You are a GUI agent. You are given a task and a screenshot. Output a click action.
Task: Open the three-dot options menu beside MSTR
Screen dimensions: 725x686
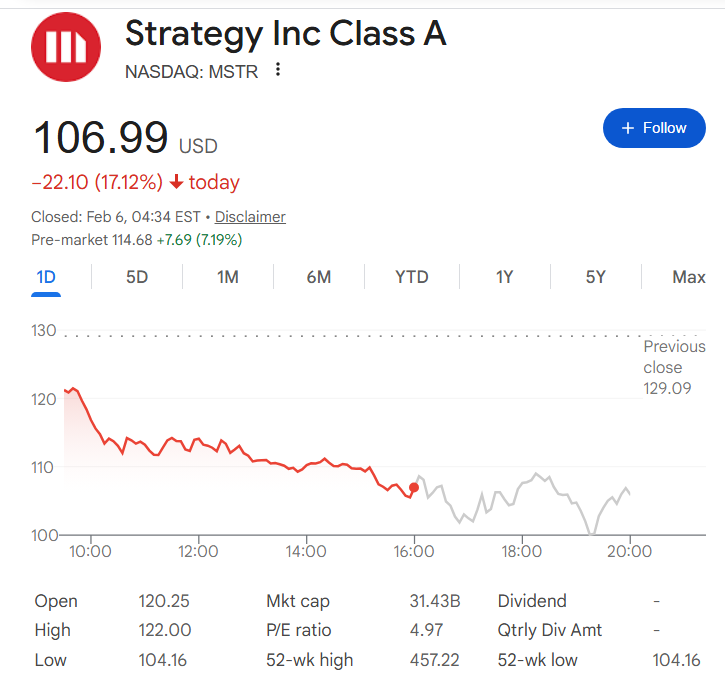[278, 70]
